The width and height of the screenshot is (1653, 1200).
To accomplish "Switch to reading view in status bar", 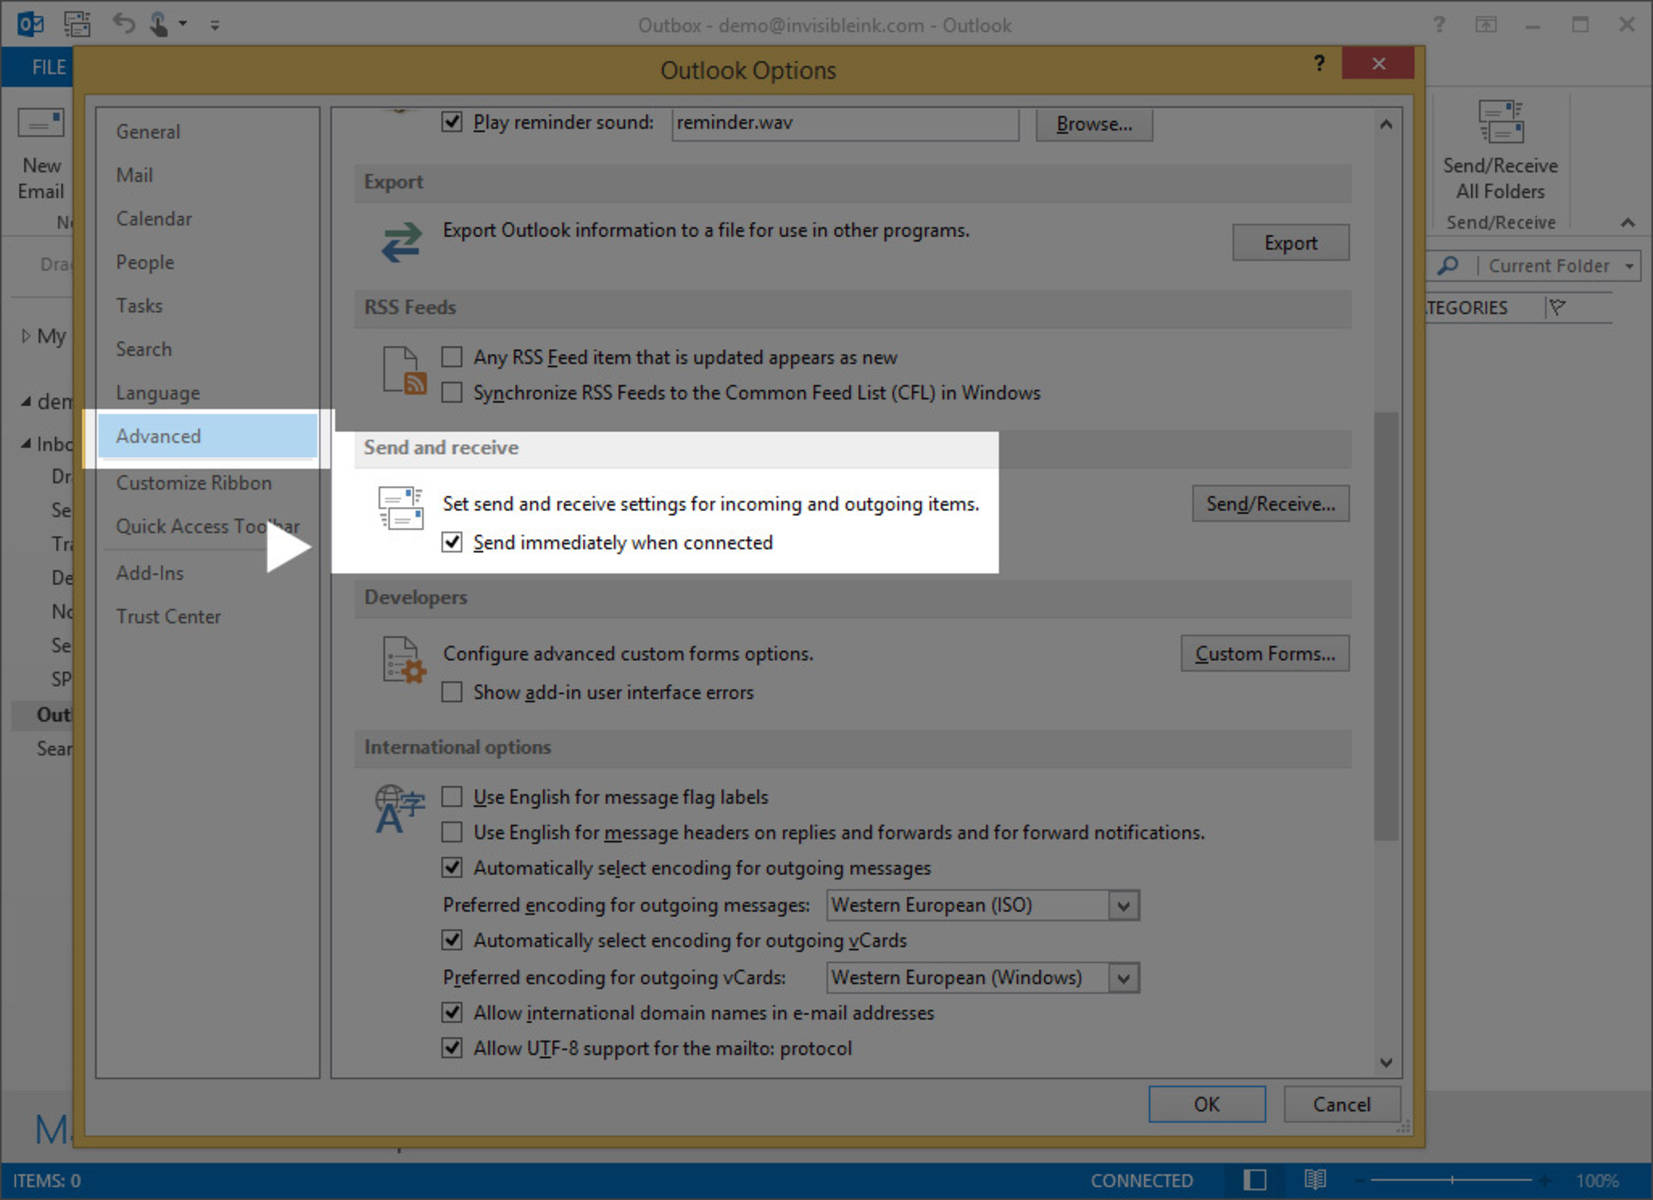I will (x=1316, y=1180).
